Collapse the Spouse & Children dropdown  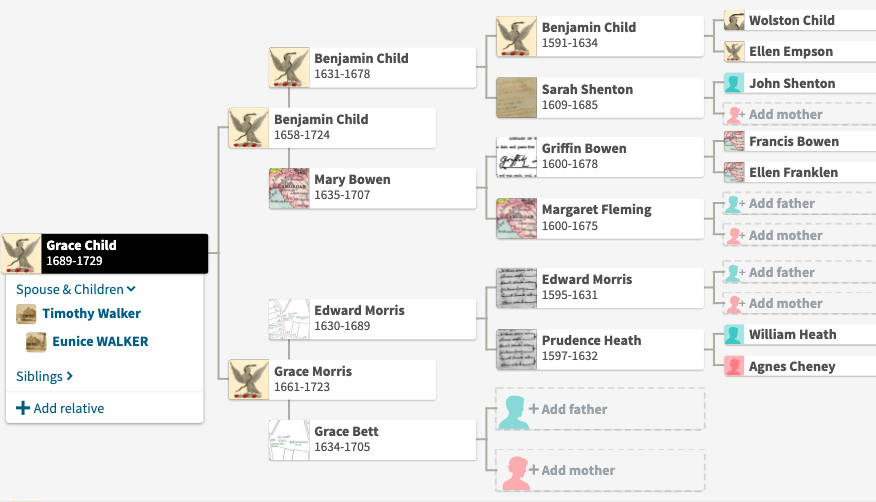coord(76,289)
